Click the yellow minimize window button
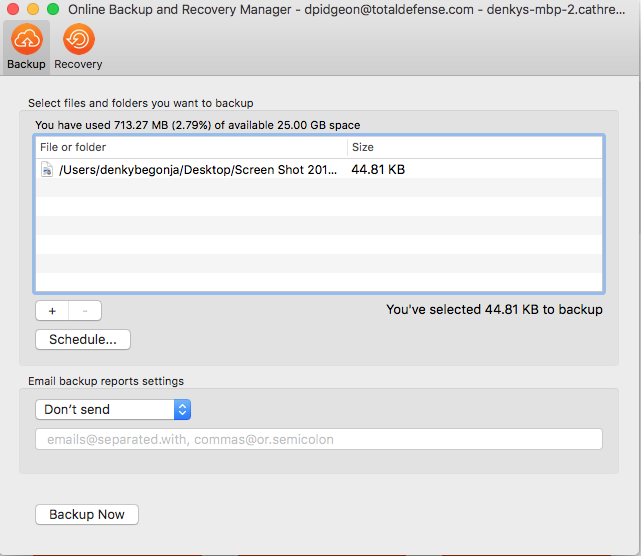 point(33,9)
